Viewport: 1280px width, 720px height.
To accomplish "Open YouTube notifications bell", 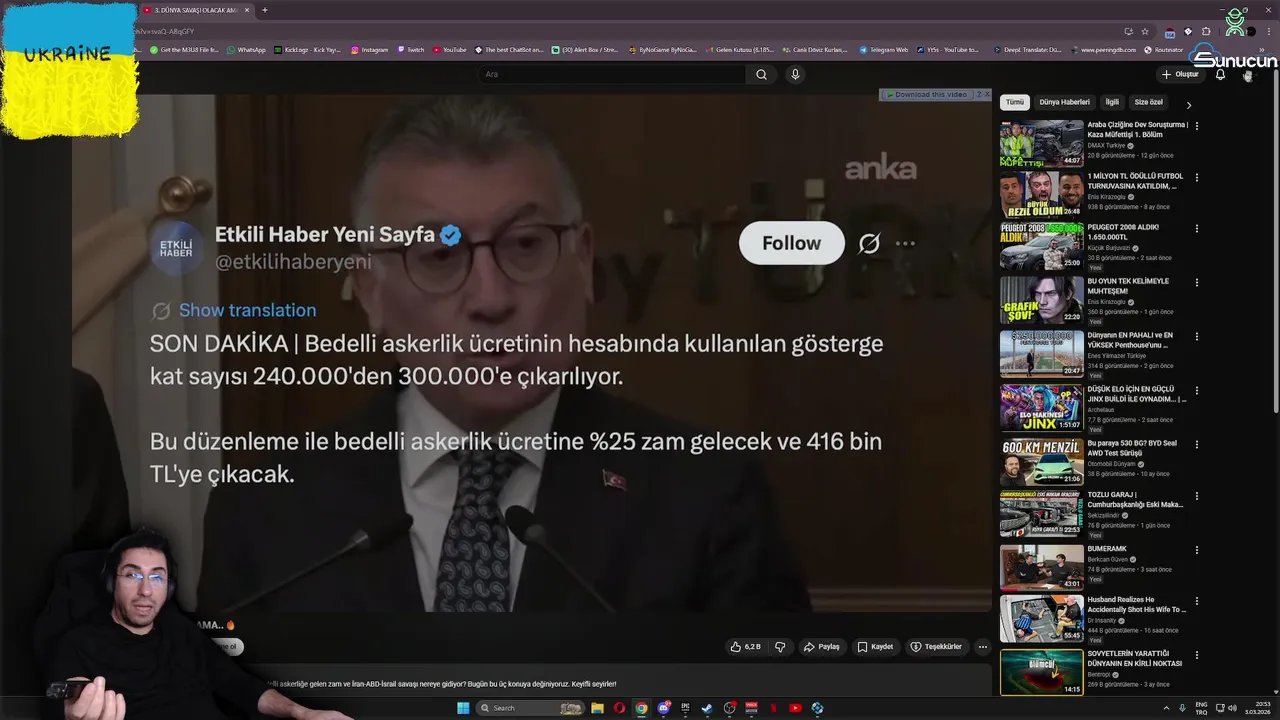I will (1220, 74).
